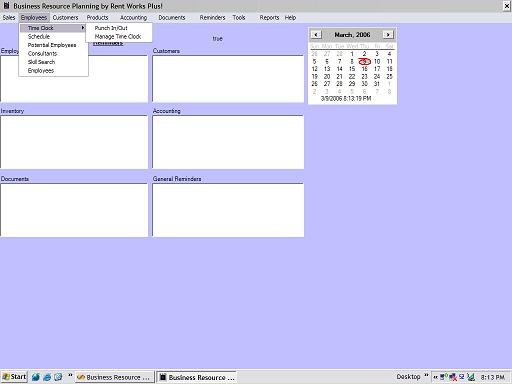Click the application icon in title bar
Screen dimensions: 512x384
(6, 5)
